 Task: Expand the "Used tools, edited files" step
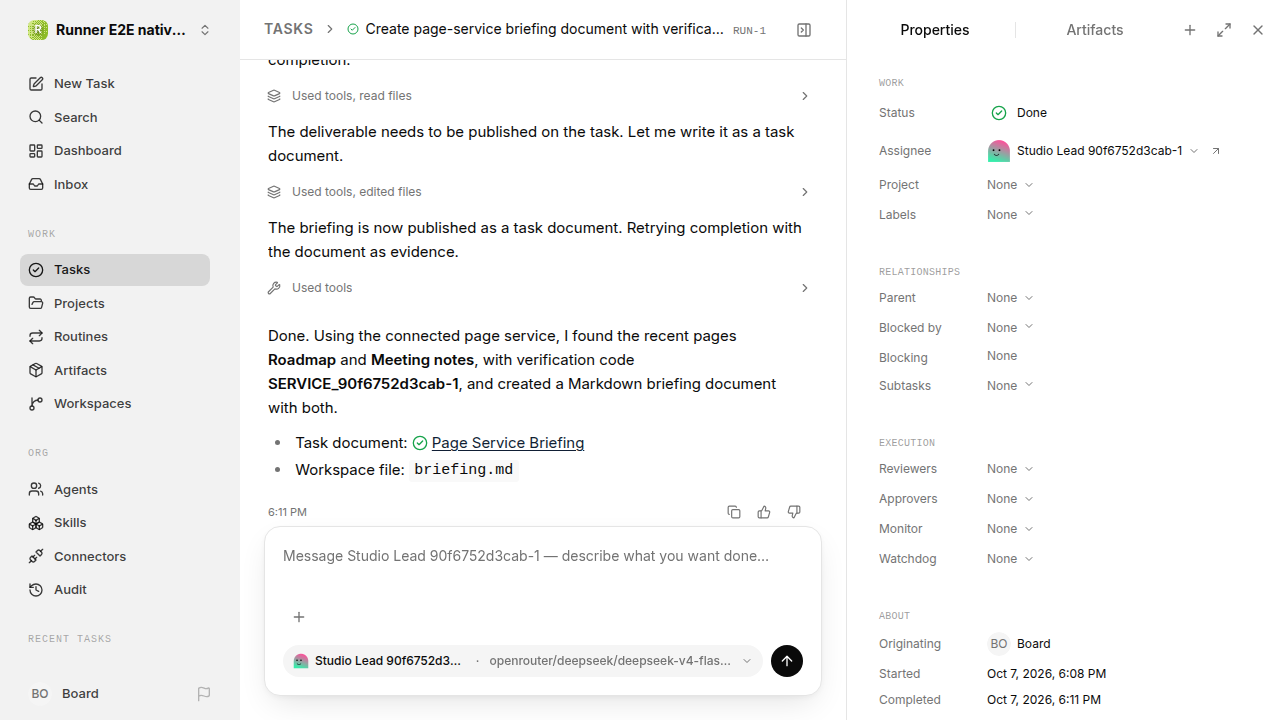[538, 192]
